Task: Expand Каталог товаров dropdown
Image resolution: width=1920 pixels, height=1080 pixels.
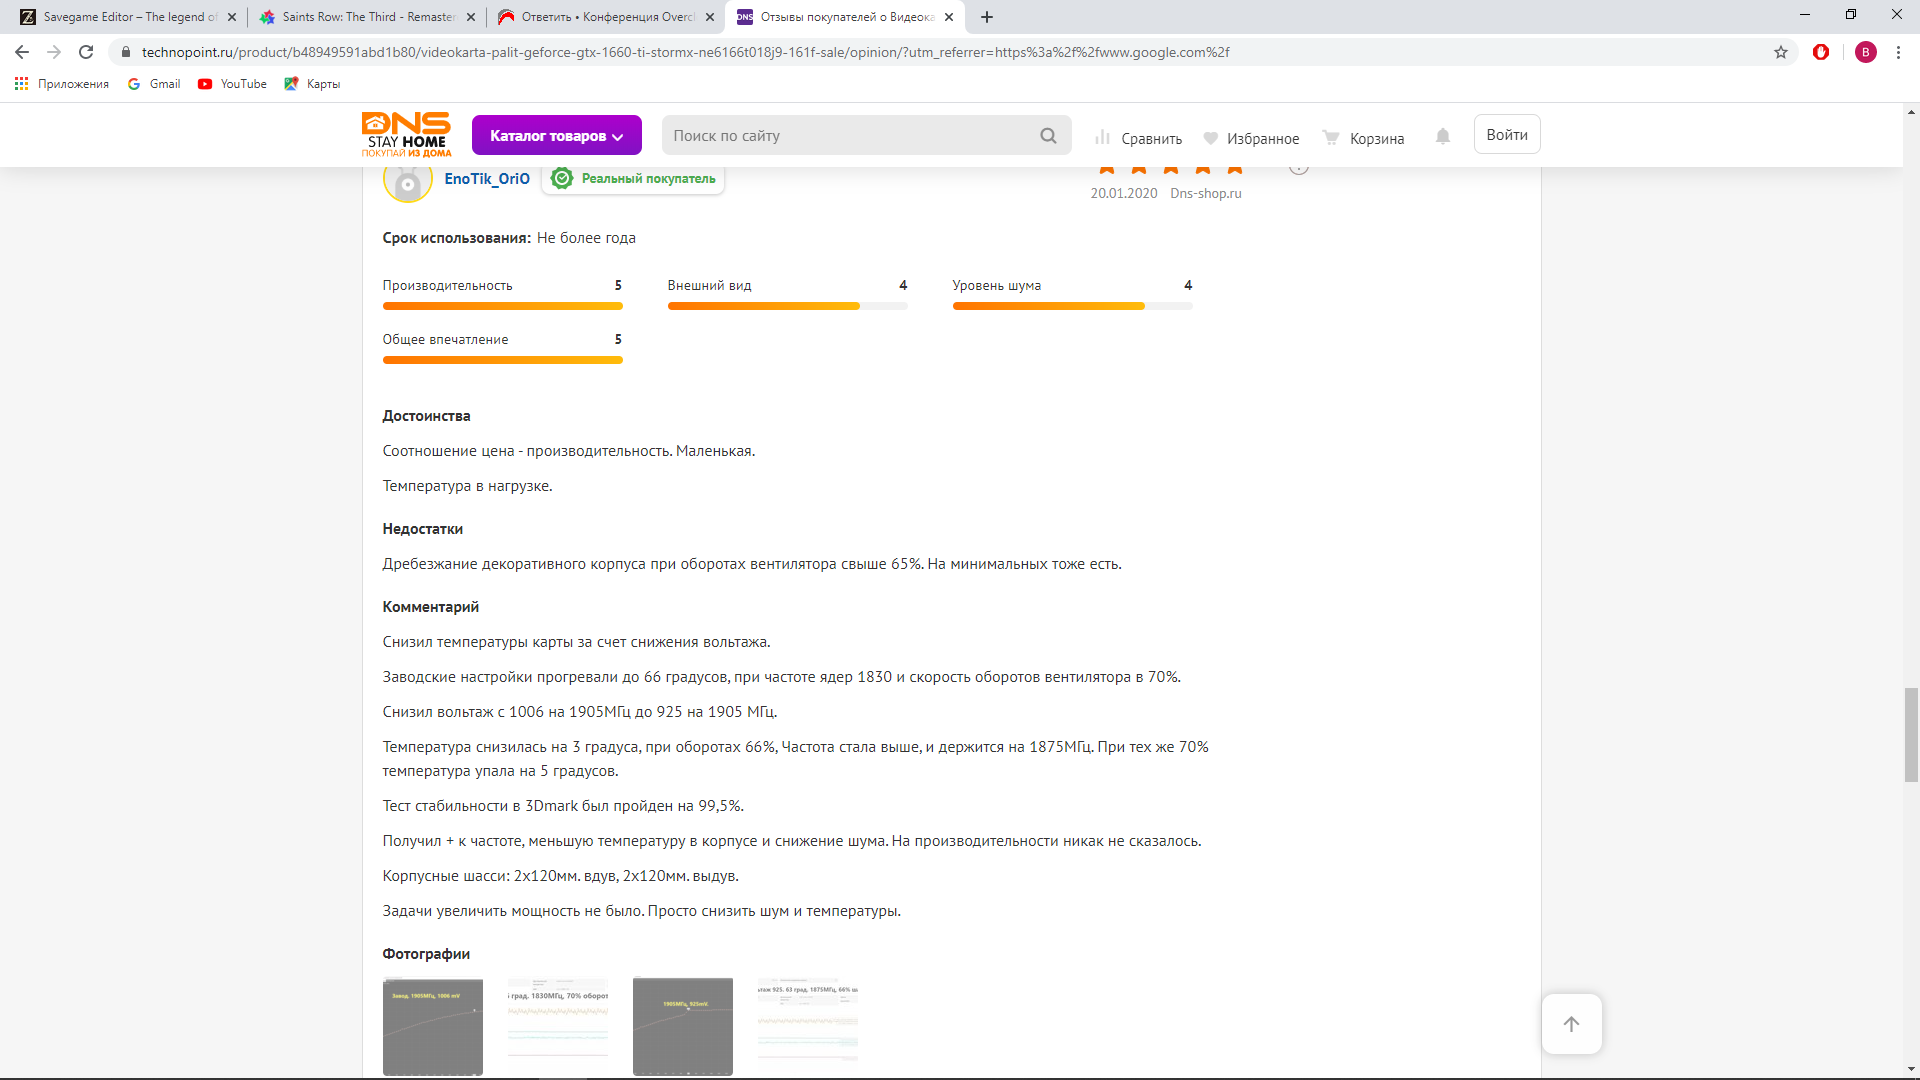Action: click(x=556, y=136)
